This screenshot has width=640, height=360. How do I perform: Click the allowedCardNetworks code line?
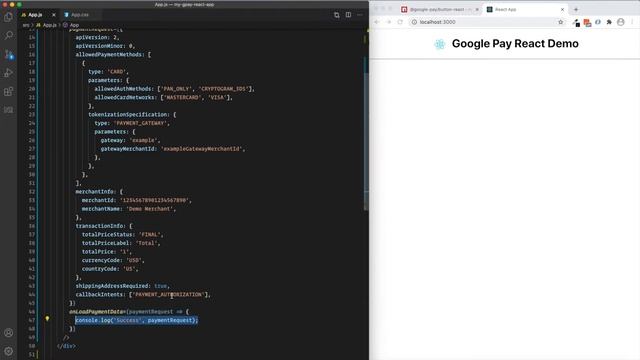[x=163, y=98]
